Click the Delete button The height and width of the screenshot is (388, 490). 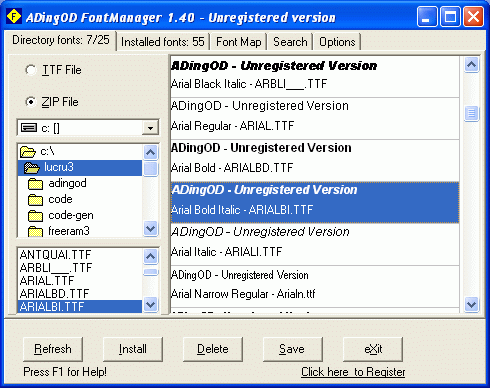pyautogui.click(x=213, y=349)
